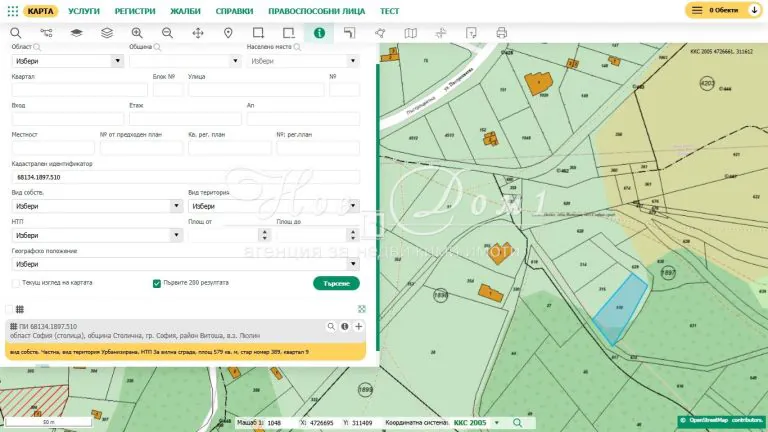Click the printer icon in toolbar

[x=502, y=33]
